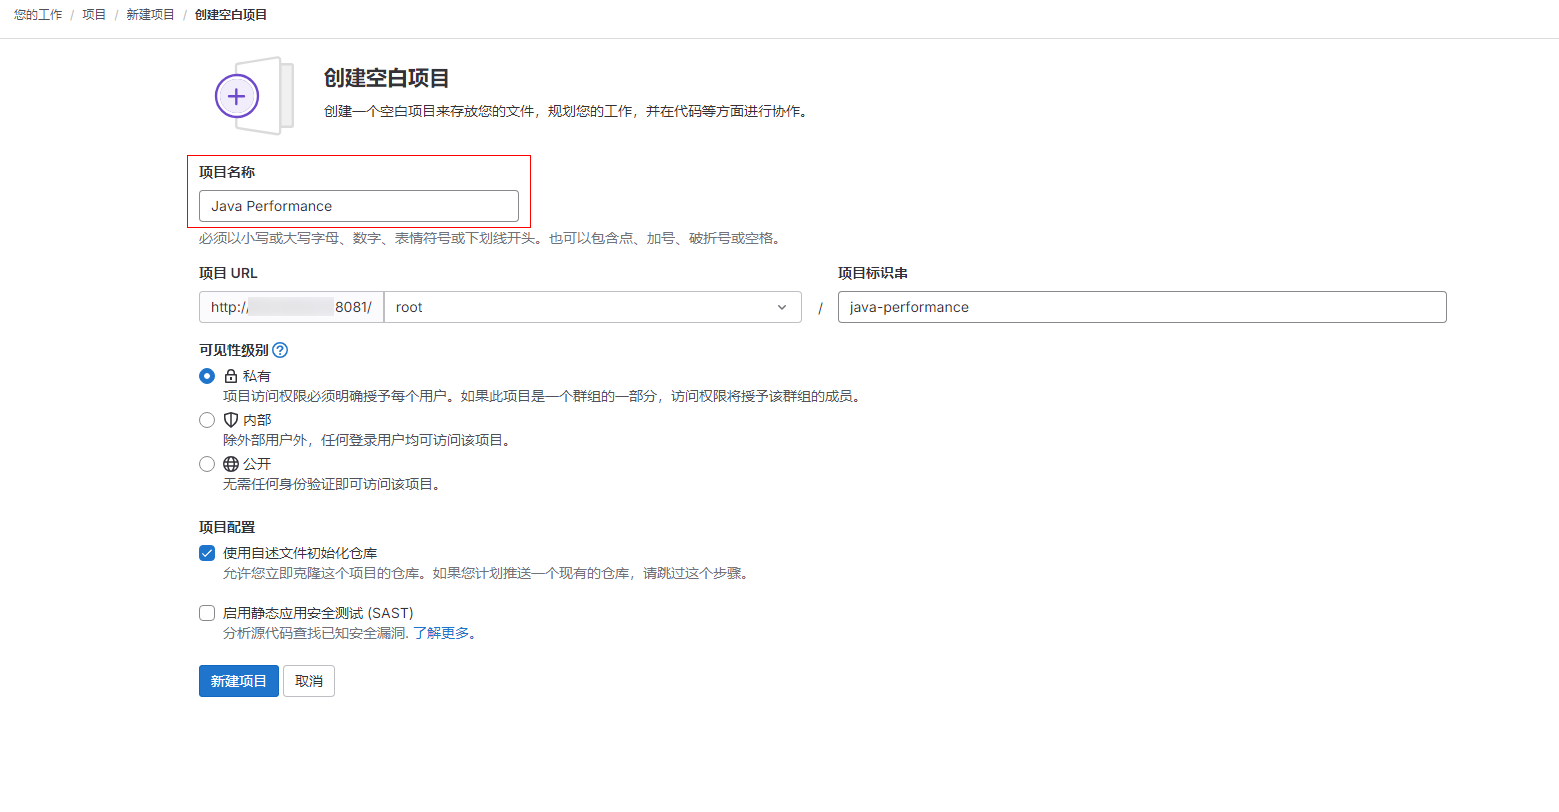This screenshot has height=812, width=1559.
Task: Select the 公开 public radio button
Action: pyautogui.click(x=207, y=464)
